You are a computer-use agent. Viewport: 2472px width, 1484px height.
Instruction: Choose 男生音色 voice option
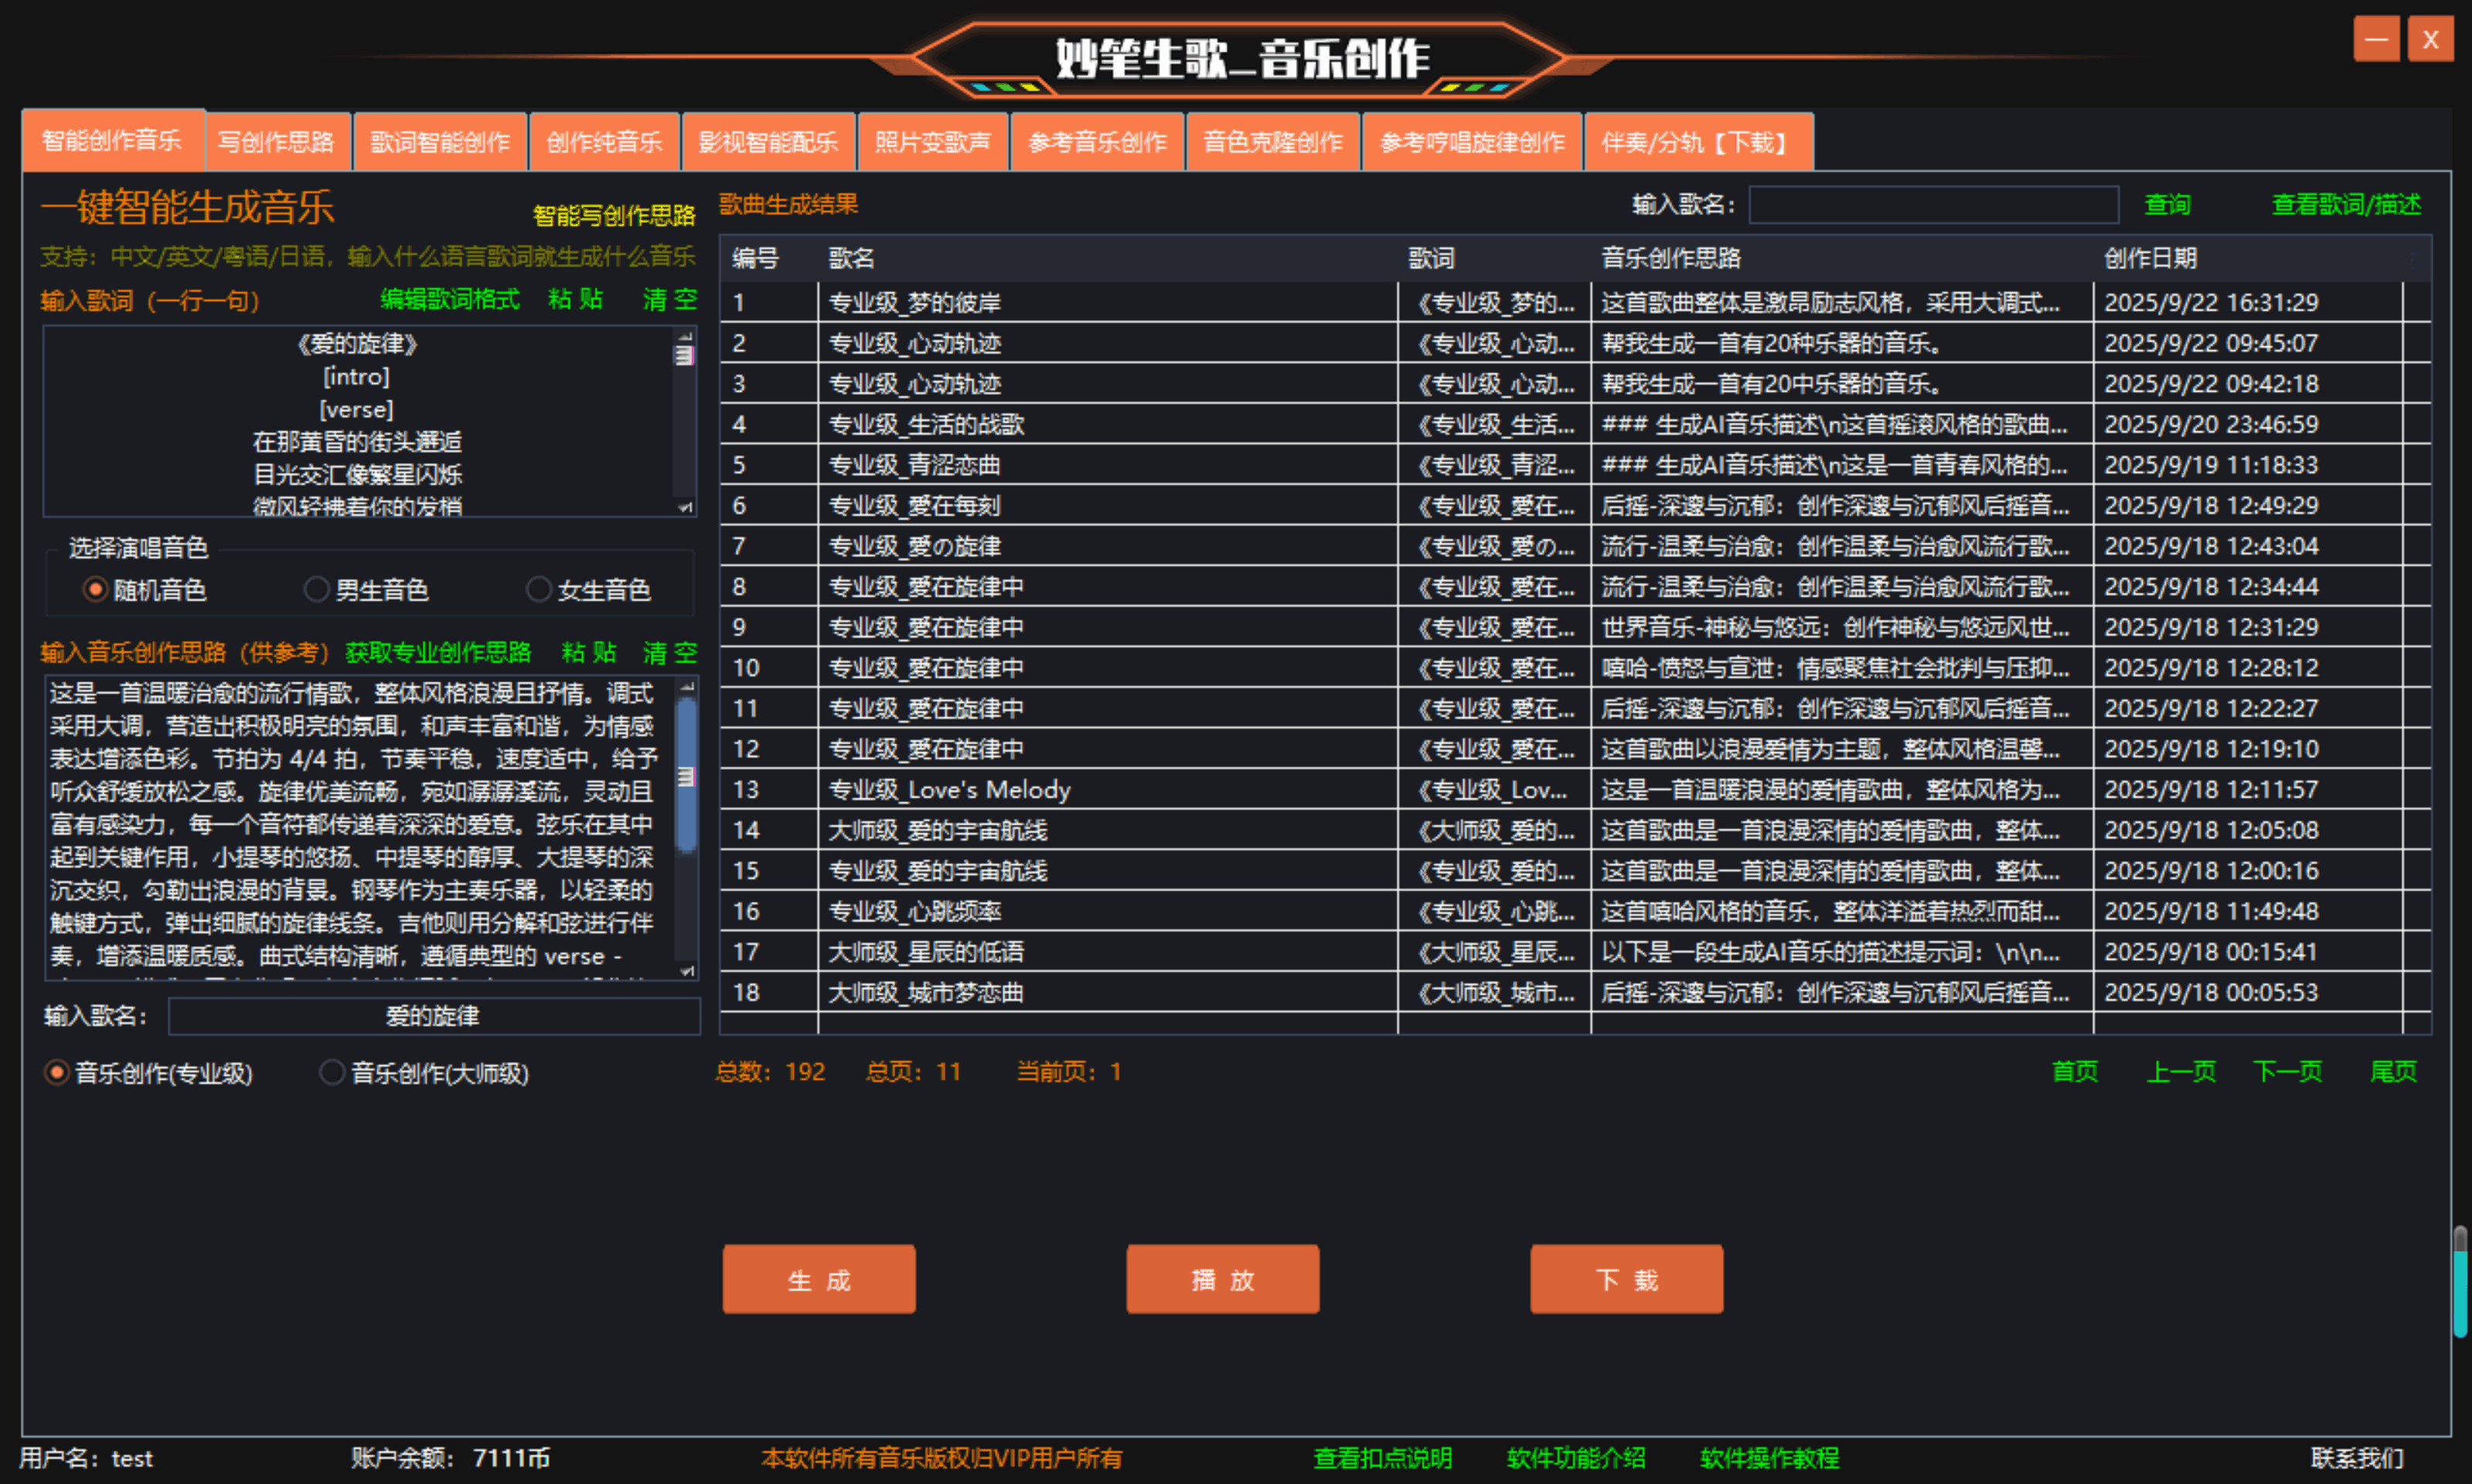[316, 590]
